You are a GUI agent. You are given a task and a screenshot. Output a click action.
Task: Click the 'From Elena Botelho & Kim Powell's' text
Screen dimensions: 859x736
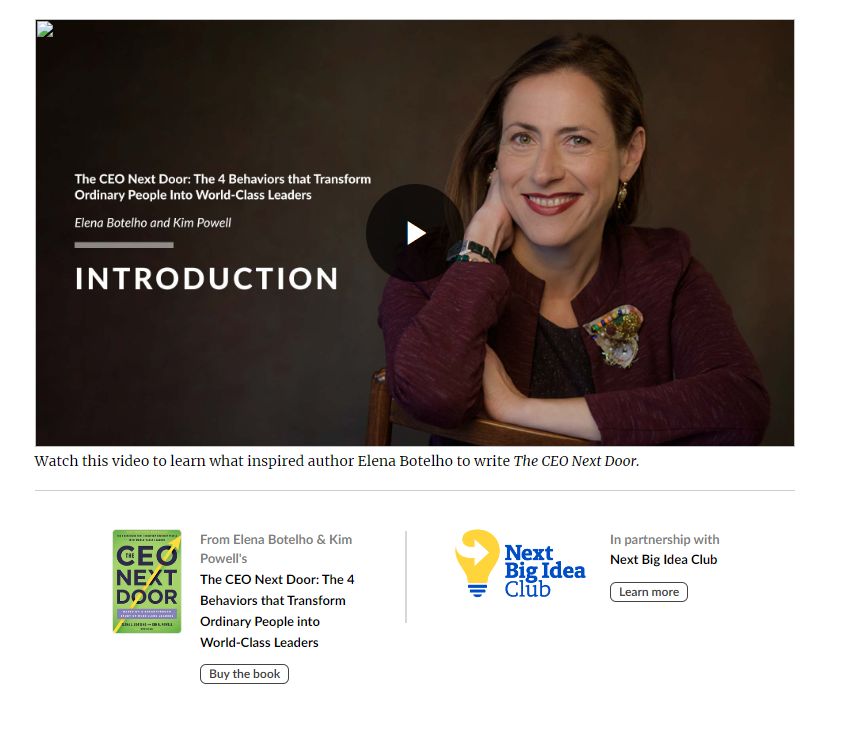point(276,549)
